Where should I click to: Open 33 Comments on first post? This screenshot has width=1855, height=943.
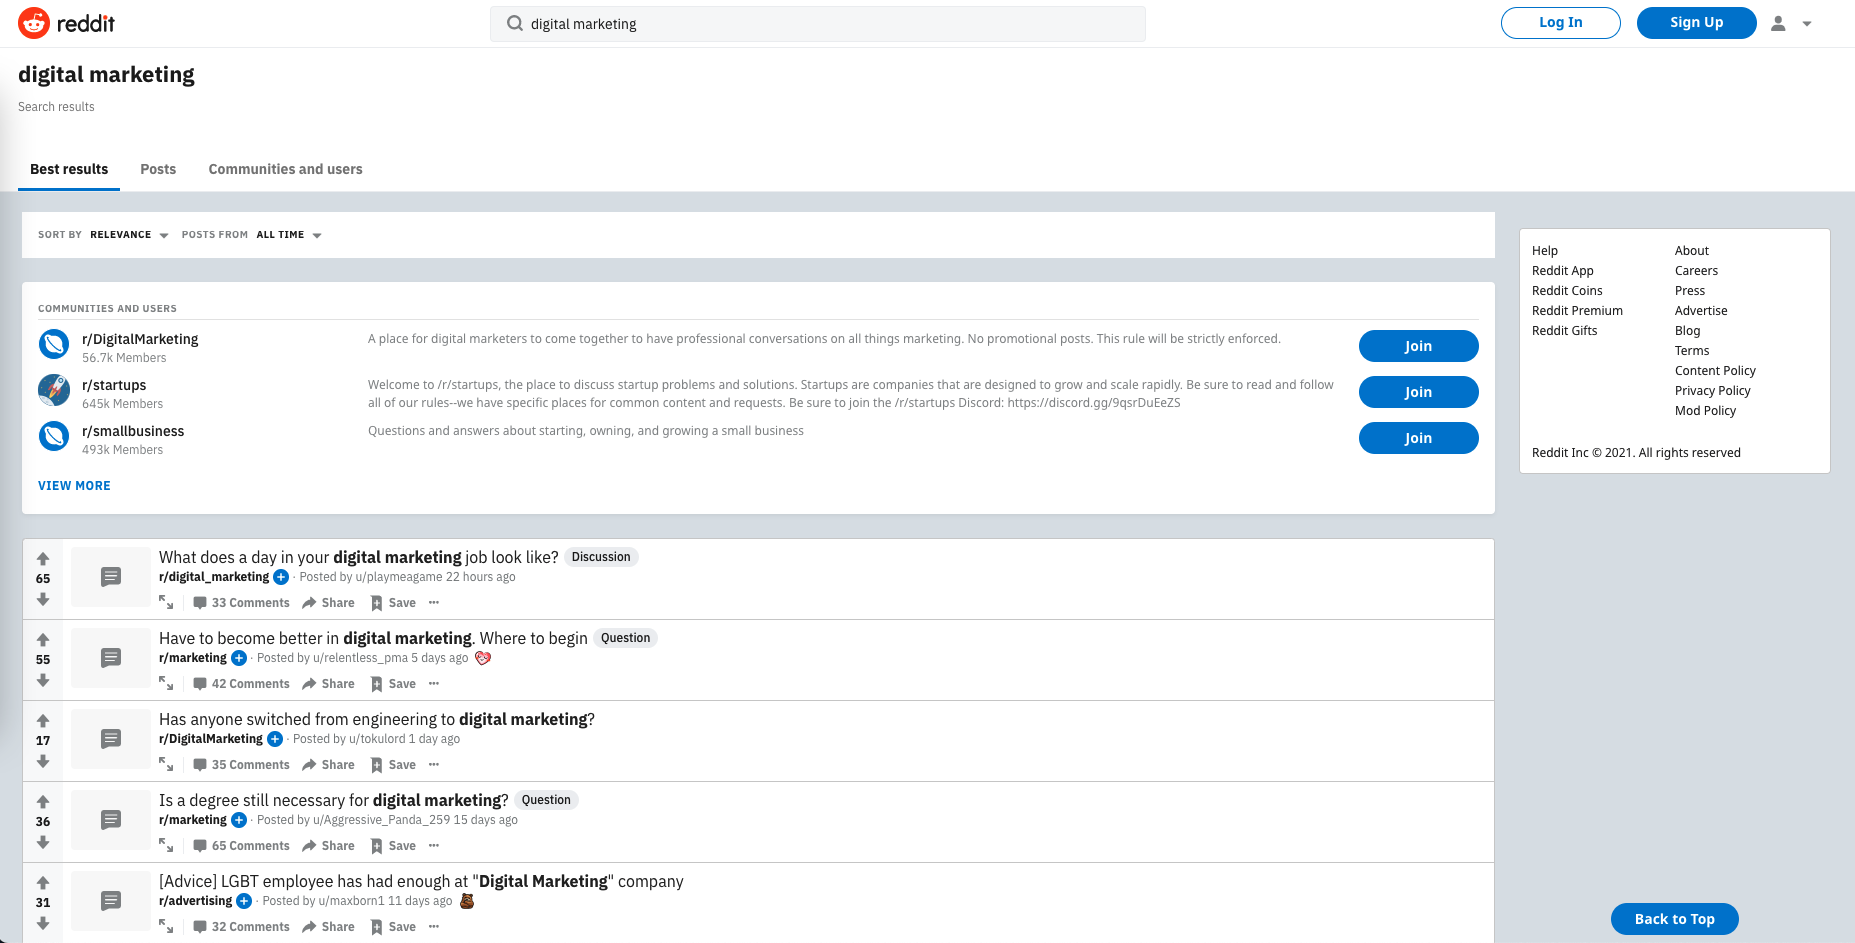(x=241, y=603)
